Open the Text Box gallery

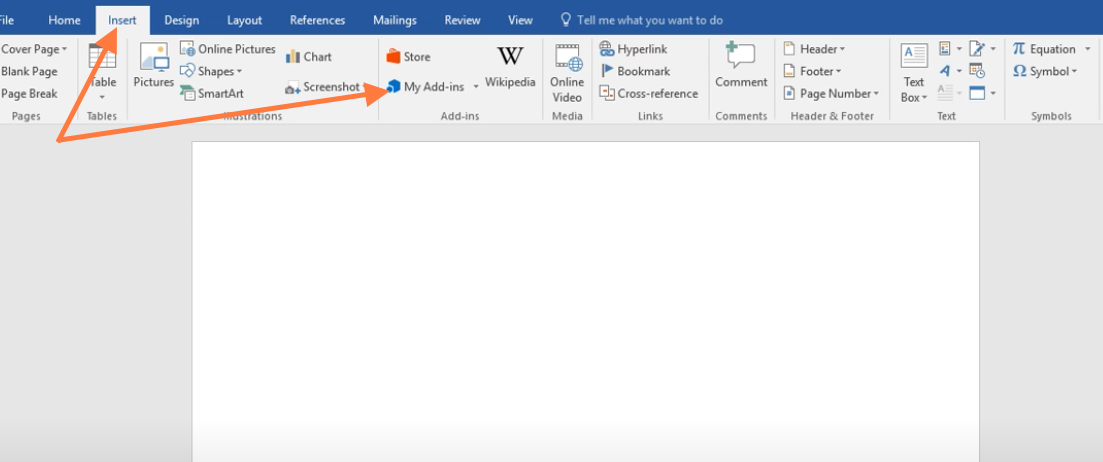tap(914, 73)
